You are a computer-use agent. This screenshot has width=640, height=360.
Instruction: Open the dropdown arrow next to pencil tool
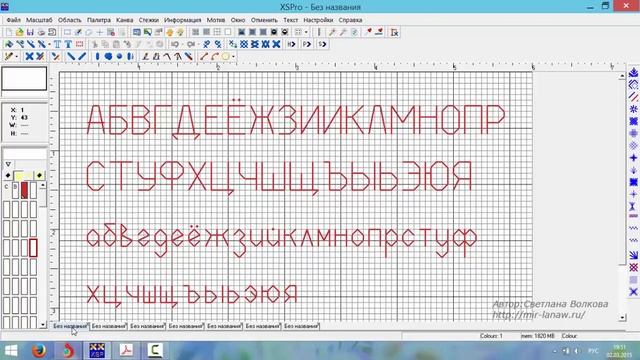[17, 56]
